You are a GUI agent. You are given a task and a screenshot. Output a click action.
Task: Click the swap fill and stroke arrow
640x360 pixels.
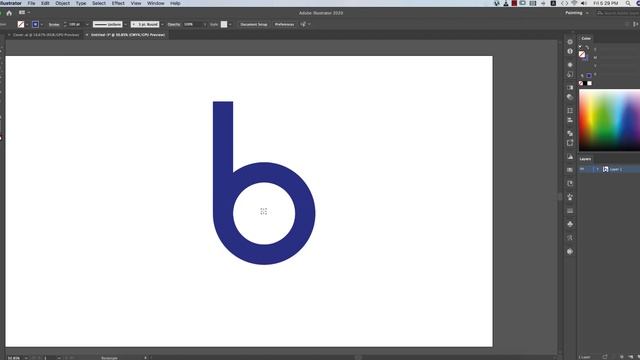587,47
